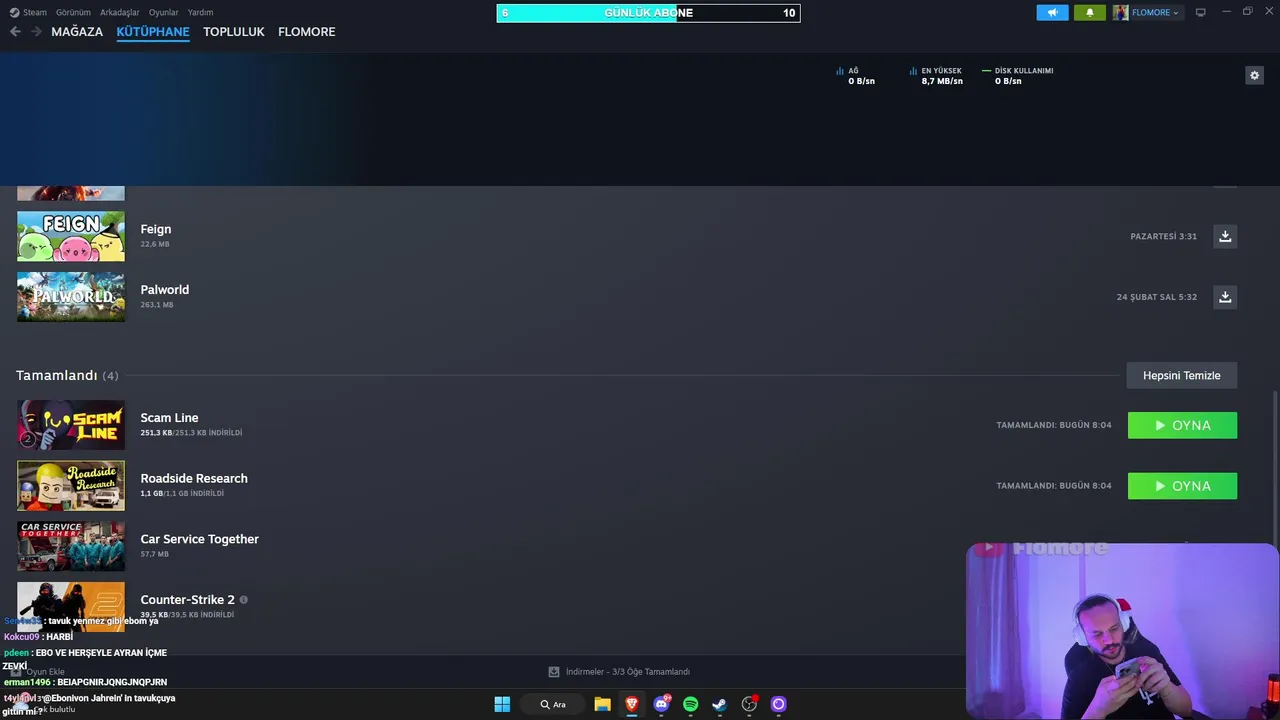Image resolution: width=1280 pixels, height=720 pixels.
Task: Click the Car Service Together title
Action: coord(200,539)
